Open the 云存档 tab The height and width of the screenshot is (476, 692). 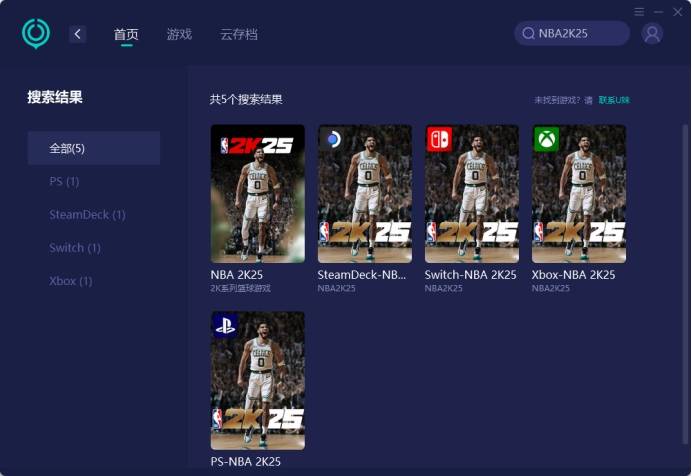[239, 35]
